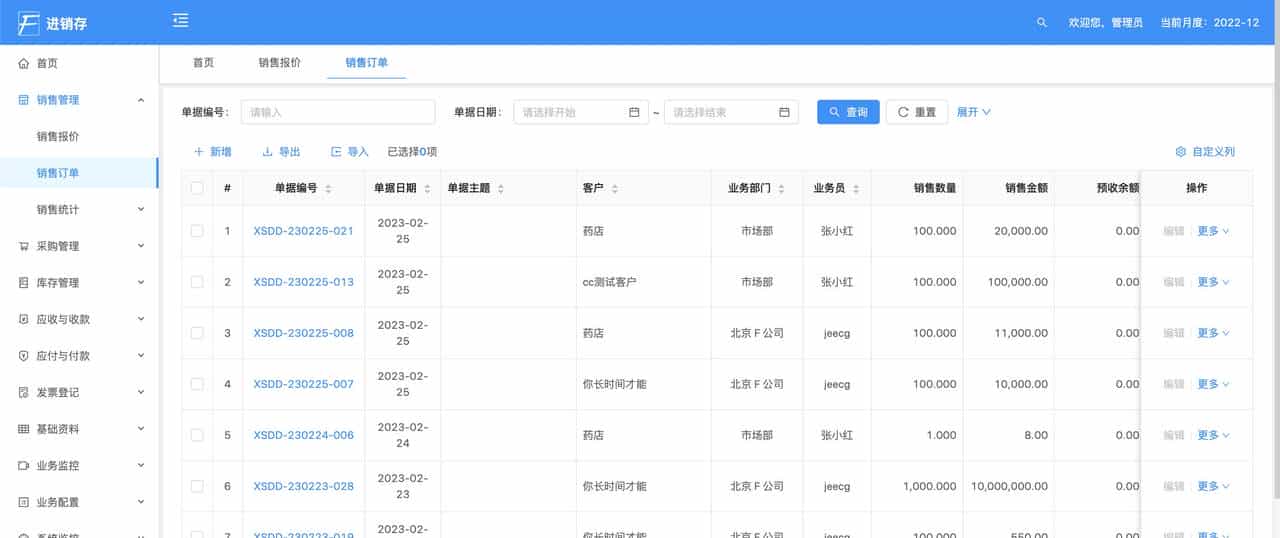Check the row for XSDD-230225-021
The image size is (1280, 538).
(x=197, y=231)
